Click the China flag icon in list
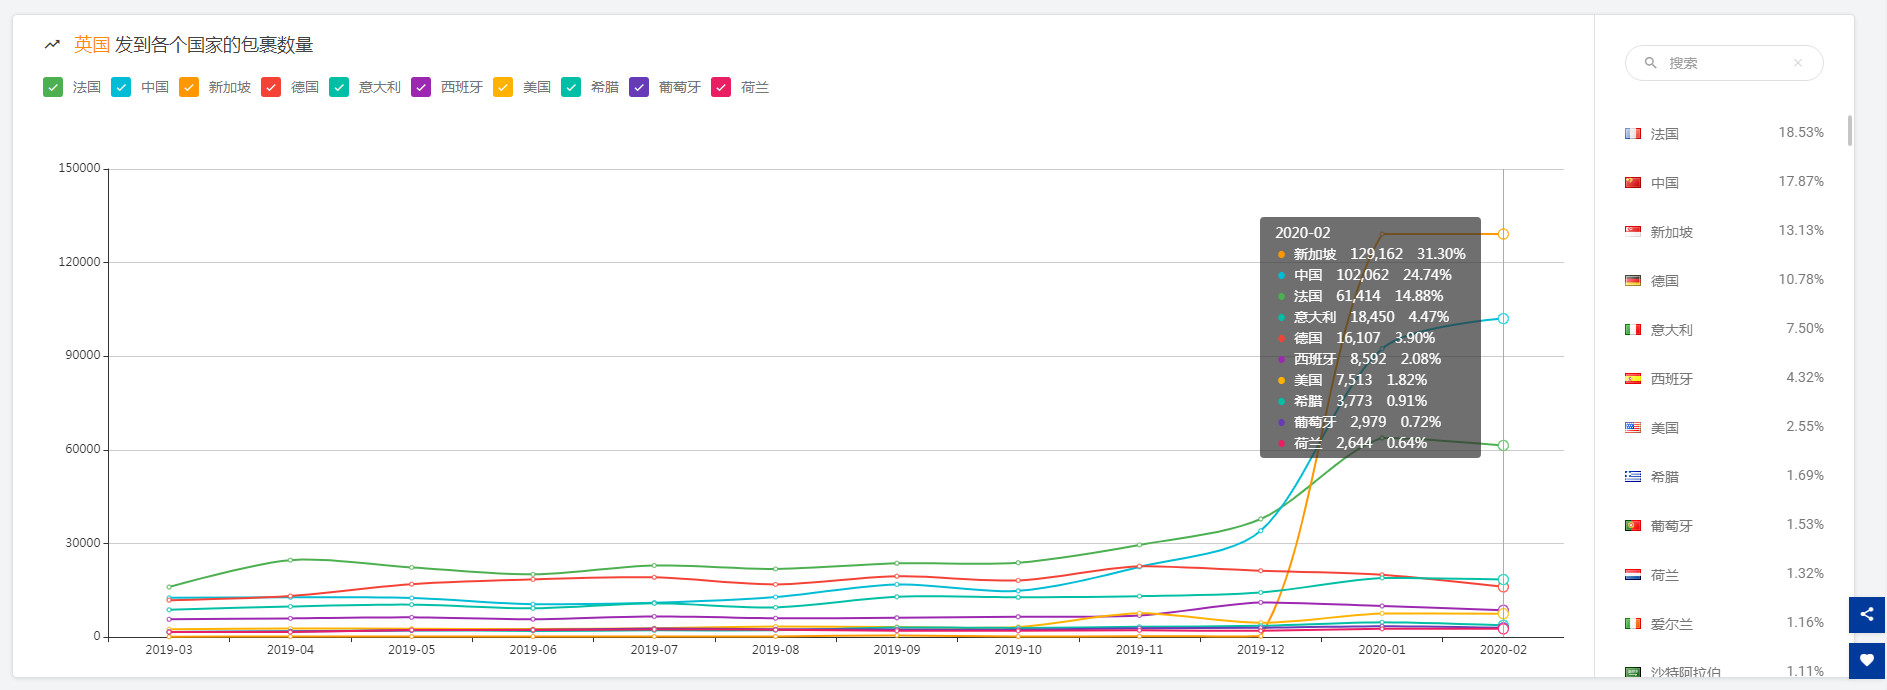The image size is (1887, 690). point(1633,183)
